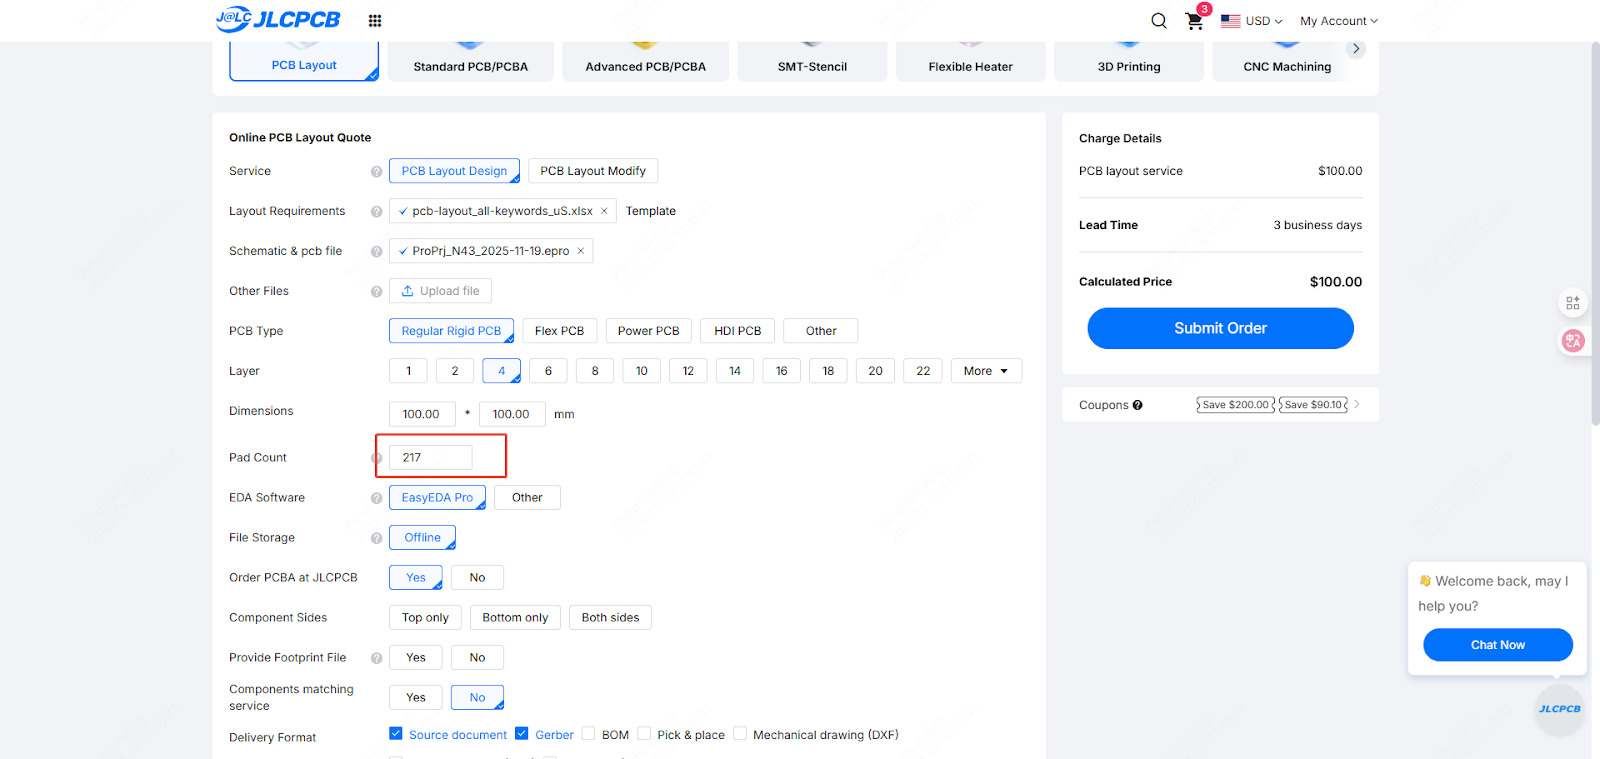1600x759 pixels.
Task: Switch to the CNC Machining tab
Action: click(x=1287, y=62)
